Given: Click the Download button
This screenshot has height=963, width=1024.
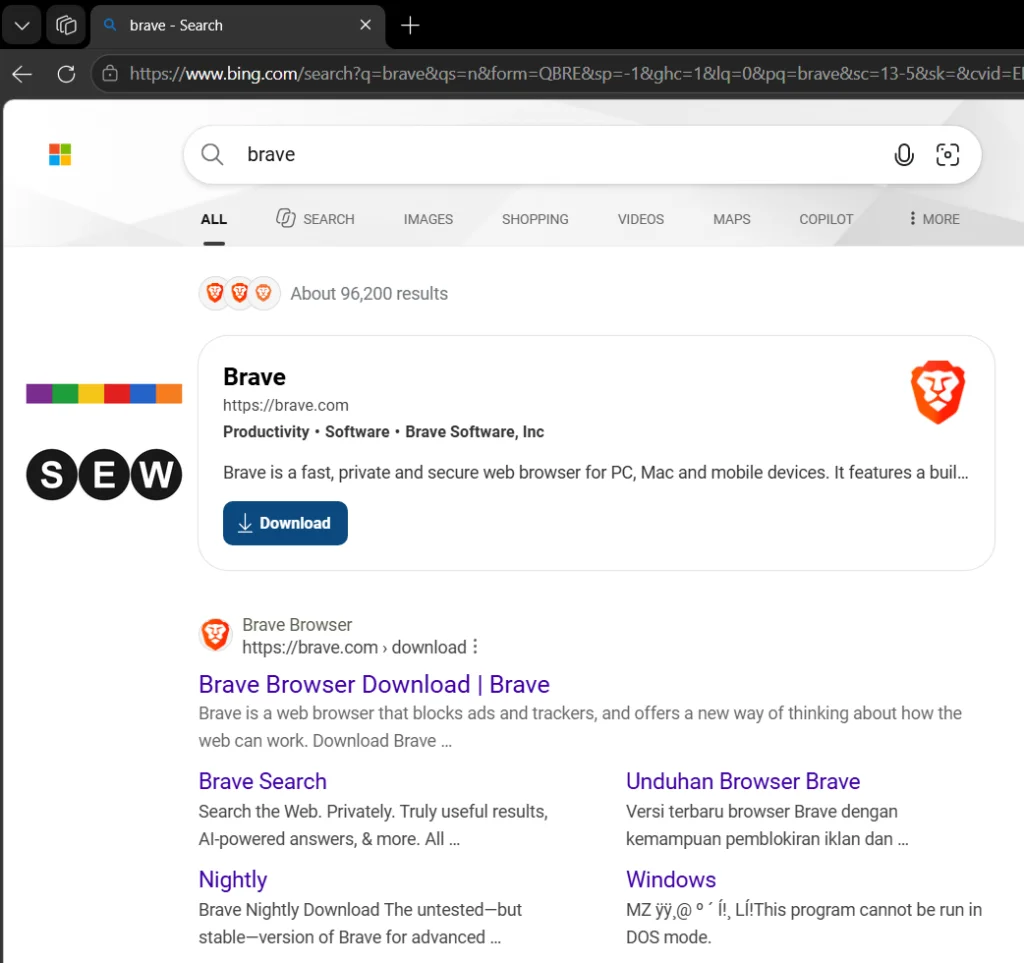Looking at the screenshot, I should coord(285,523).
